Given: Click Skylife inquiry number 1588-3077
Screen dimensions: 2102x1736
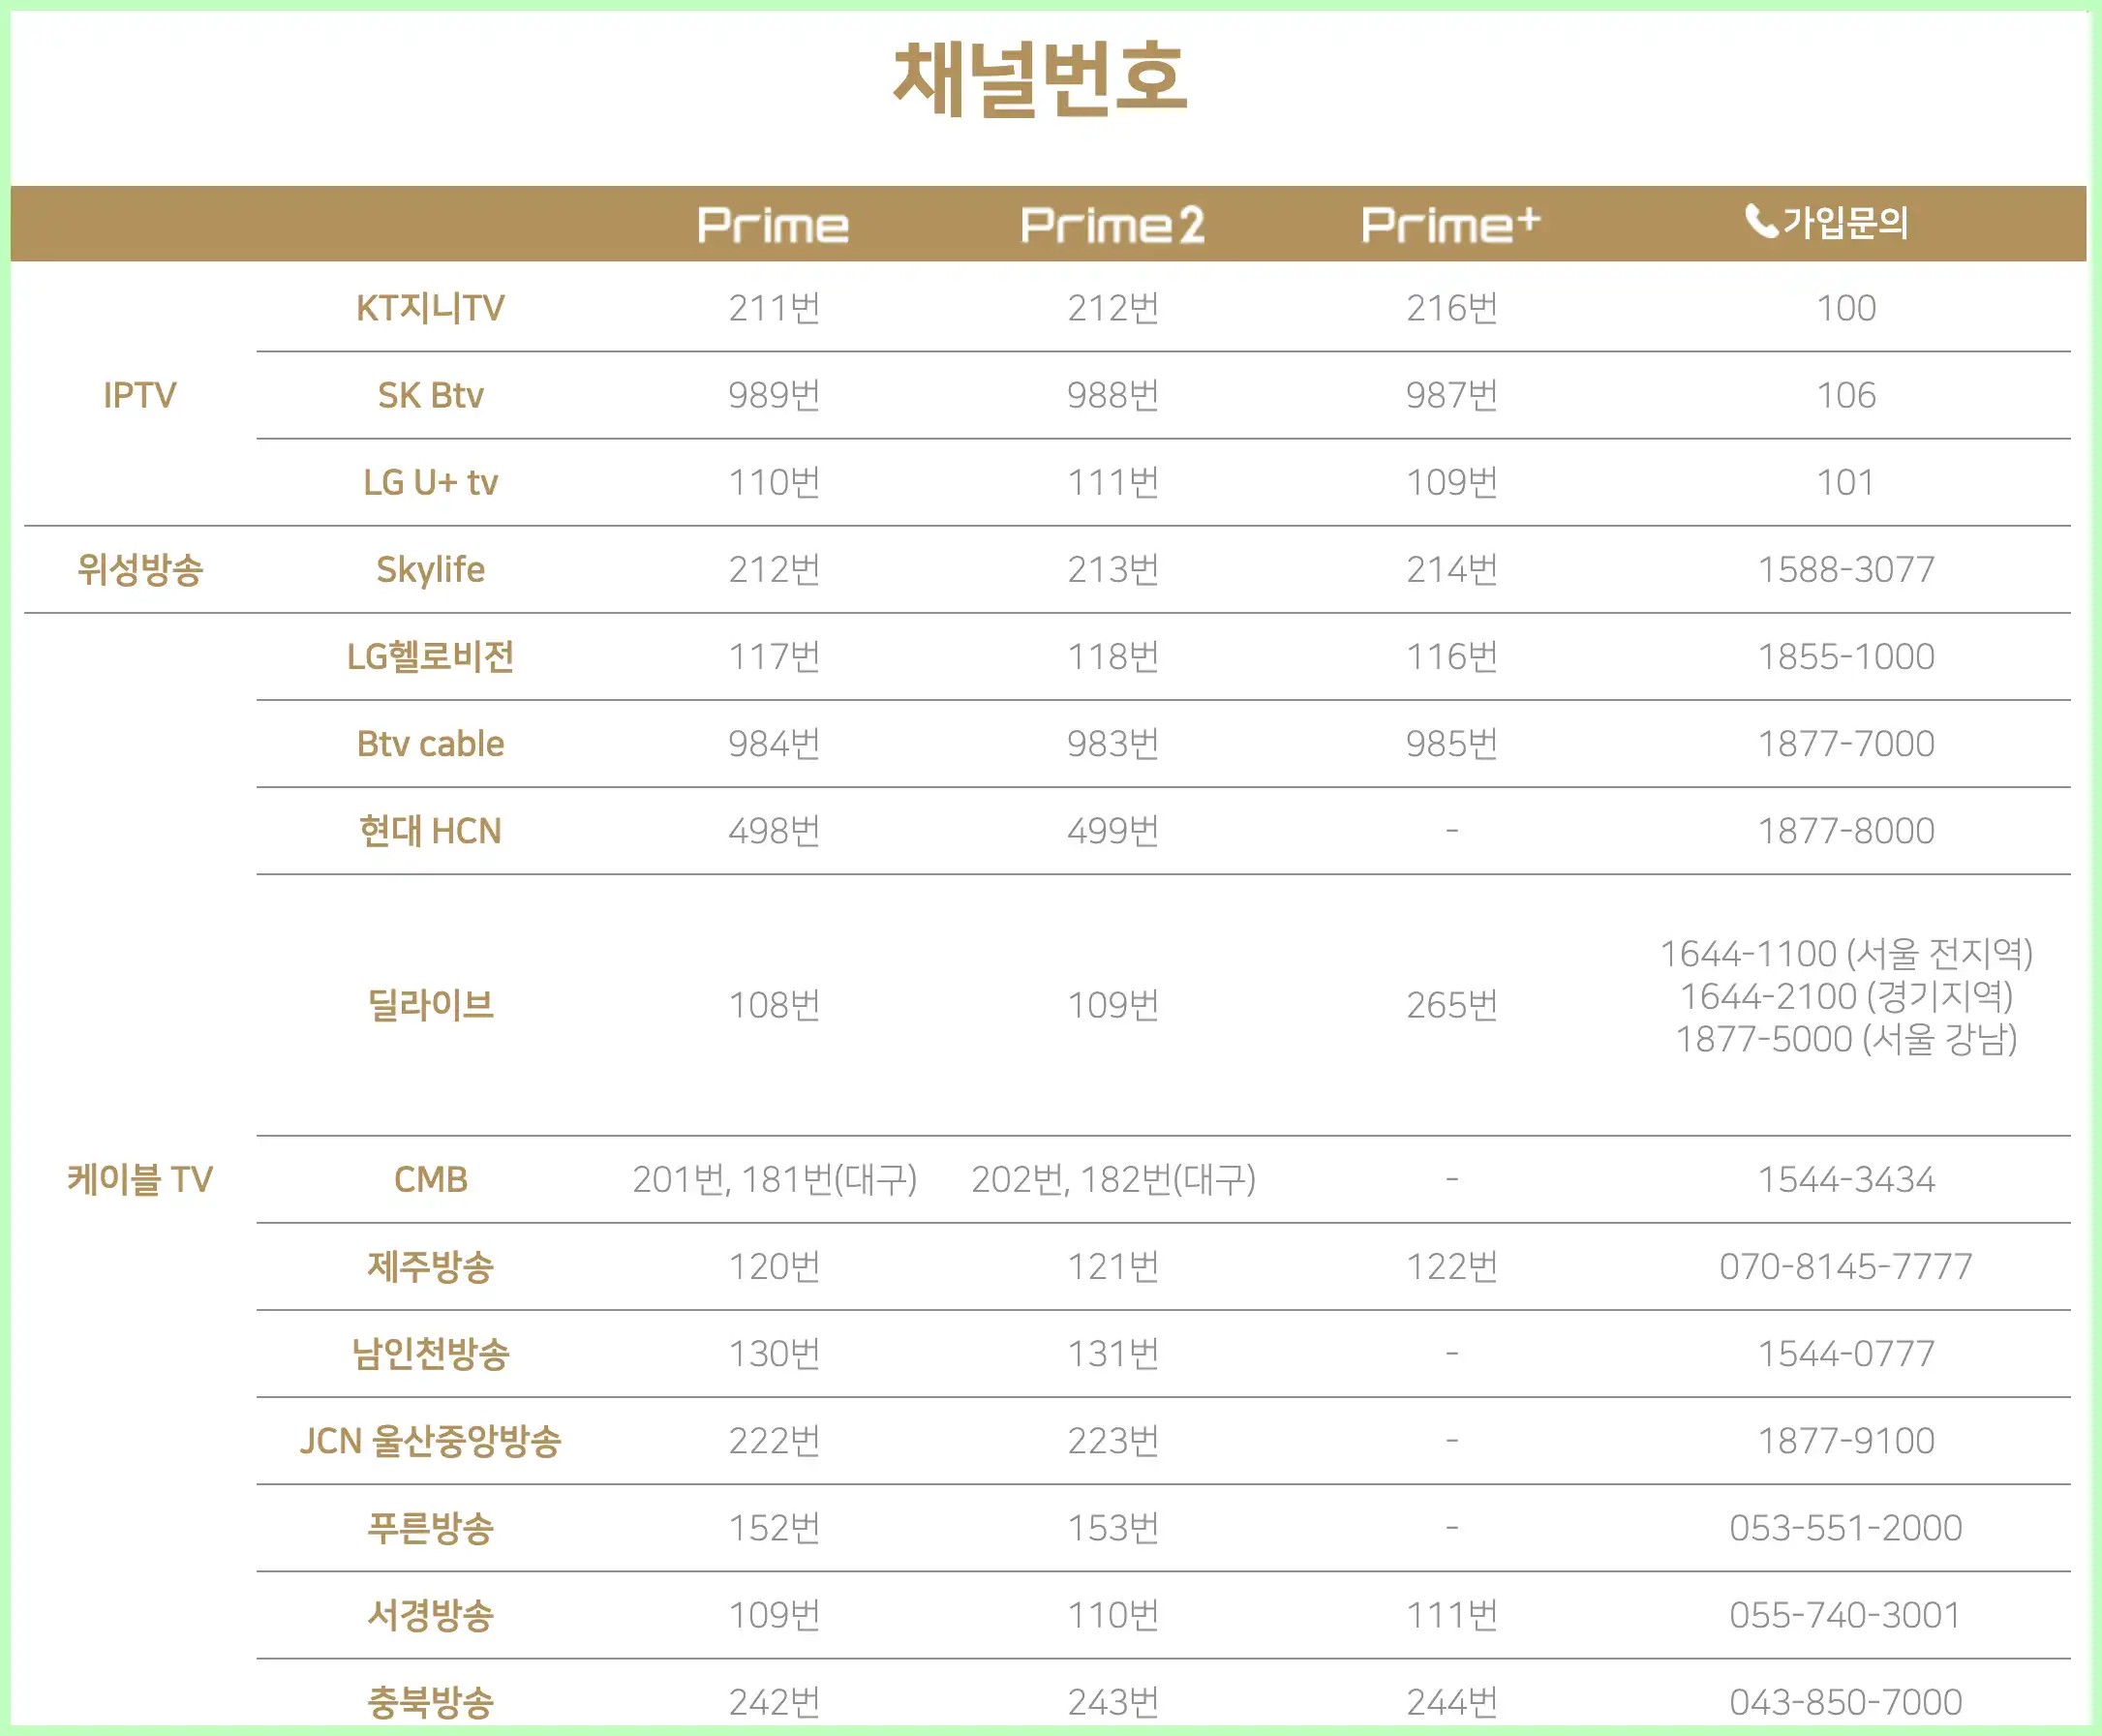Looking at the screenshot, I should pyautogui.click(x=1846, y=569).
